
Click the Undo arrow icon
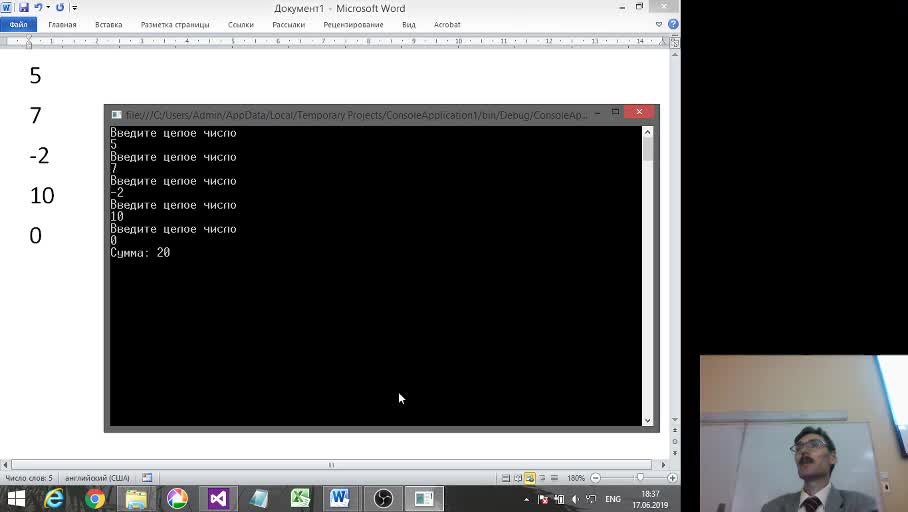coord(38,8)
